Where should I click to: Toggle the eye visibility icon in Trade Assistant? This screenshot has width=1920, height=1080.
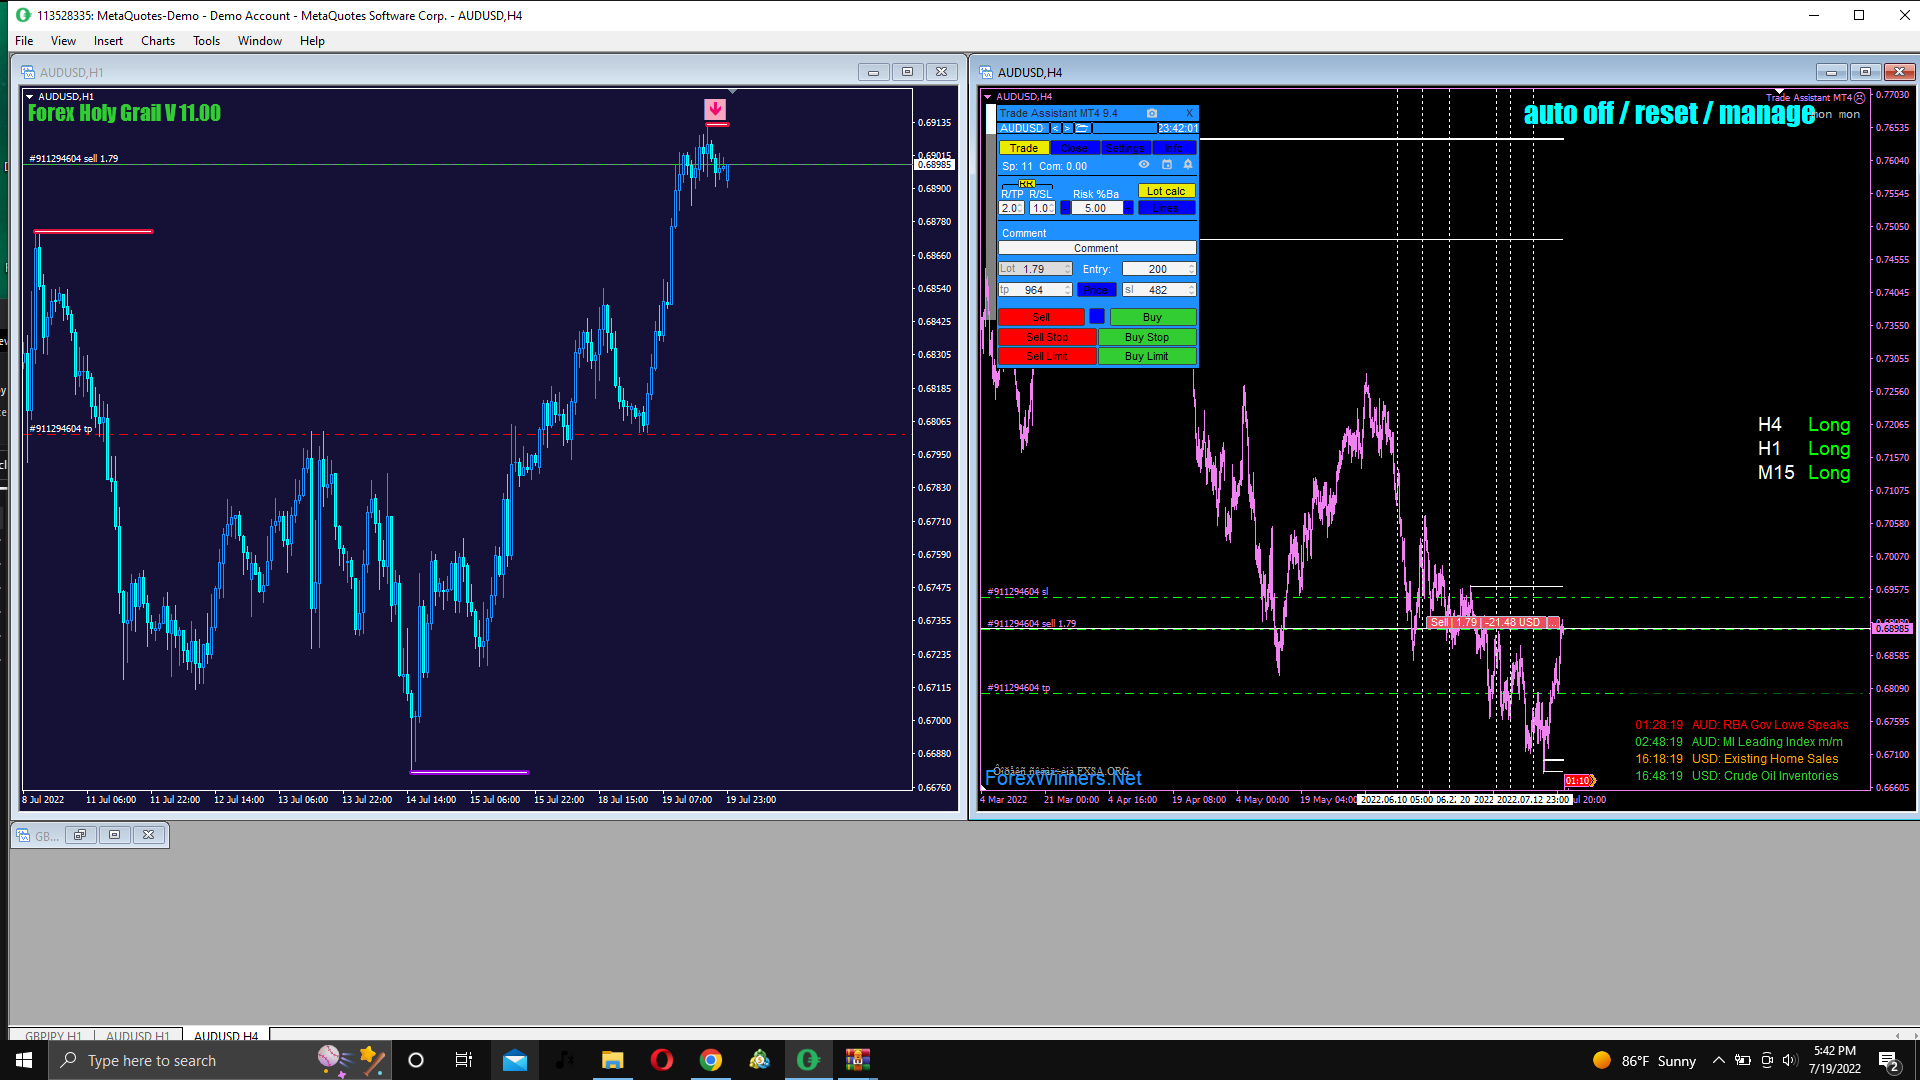1144,165
